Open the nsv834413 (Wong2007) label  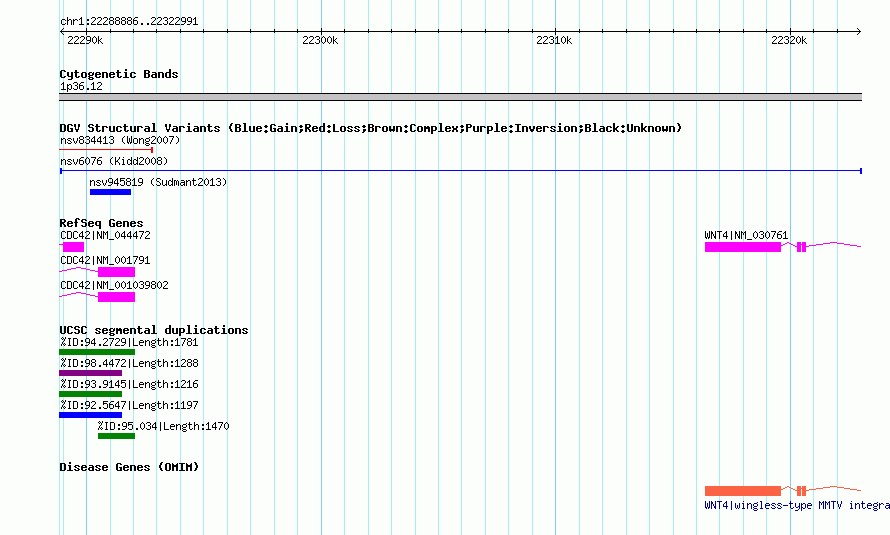coord(120,140)
